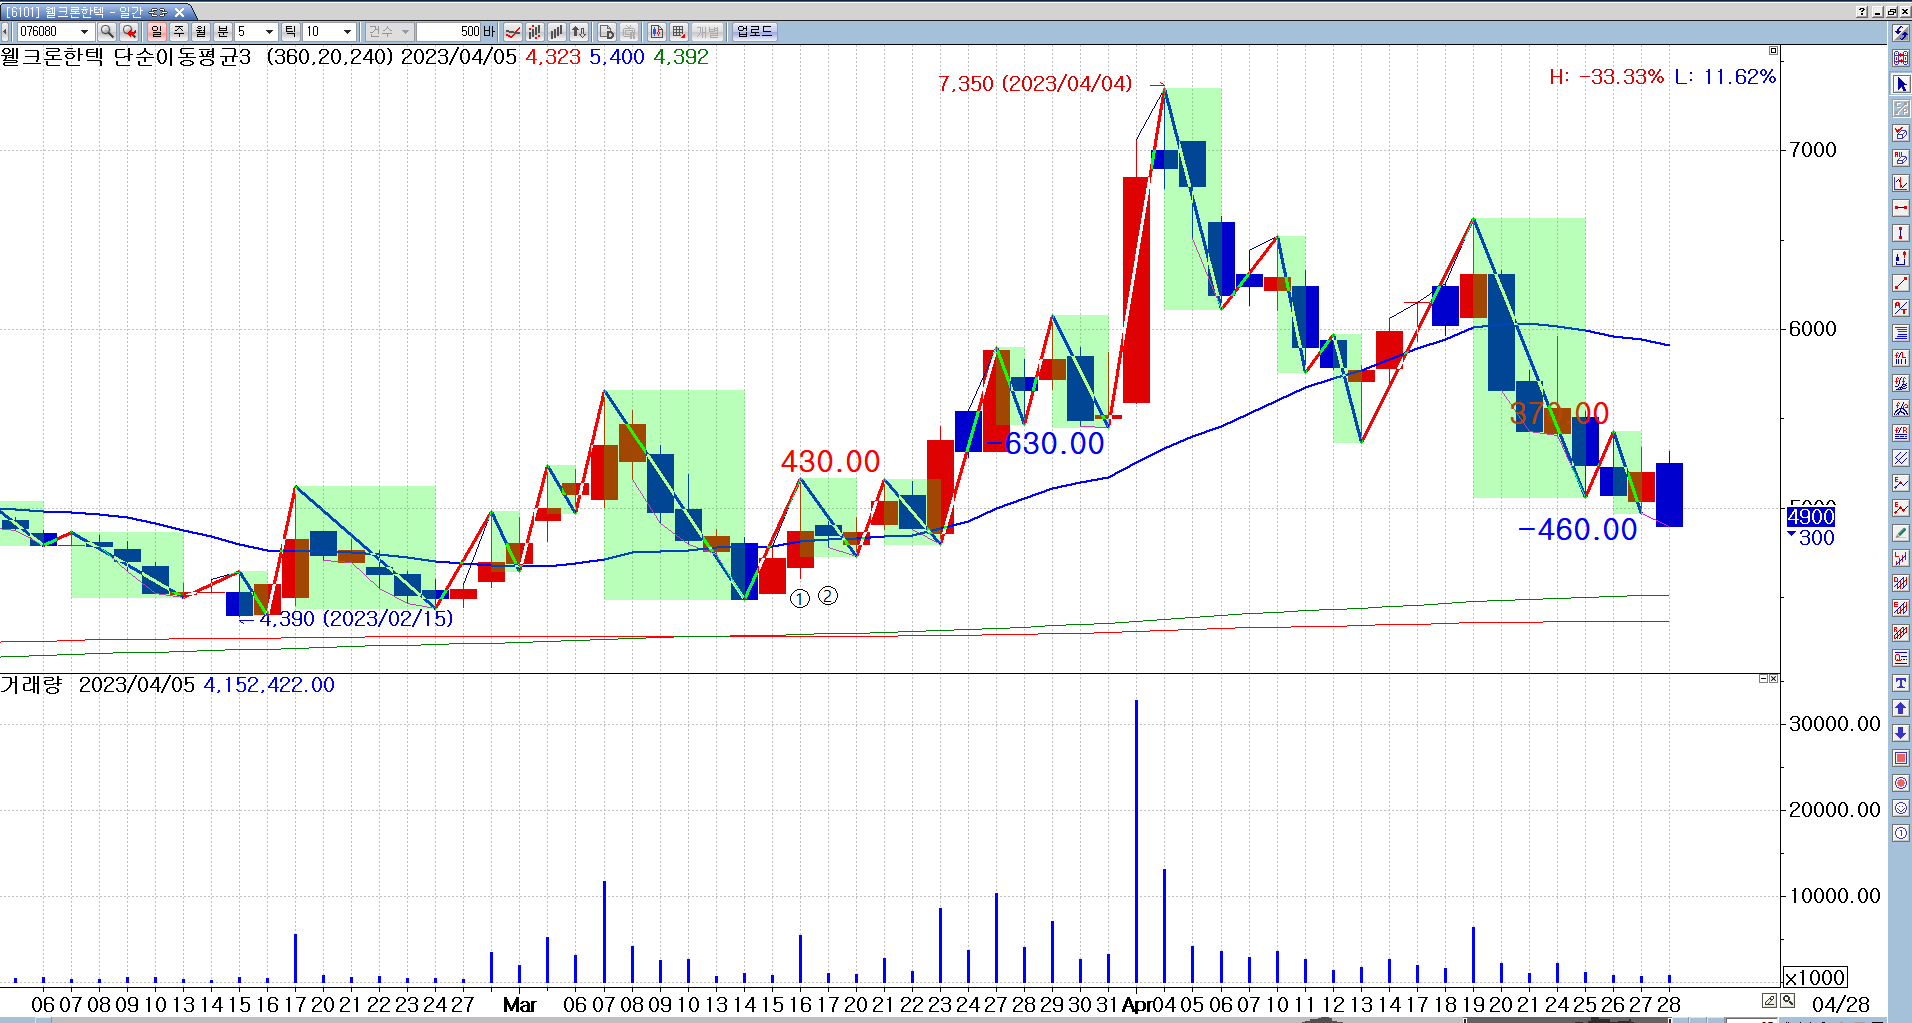Image resolution: width=1912 pixels, height=1023 pixels.
Task: Choose the blue down arrow marker tool
Action: [x=1901, y=733]
